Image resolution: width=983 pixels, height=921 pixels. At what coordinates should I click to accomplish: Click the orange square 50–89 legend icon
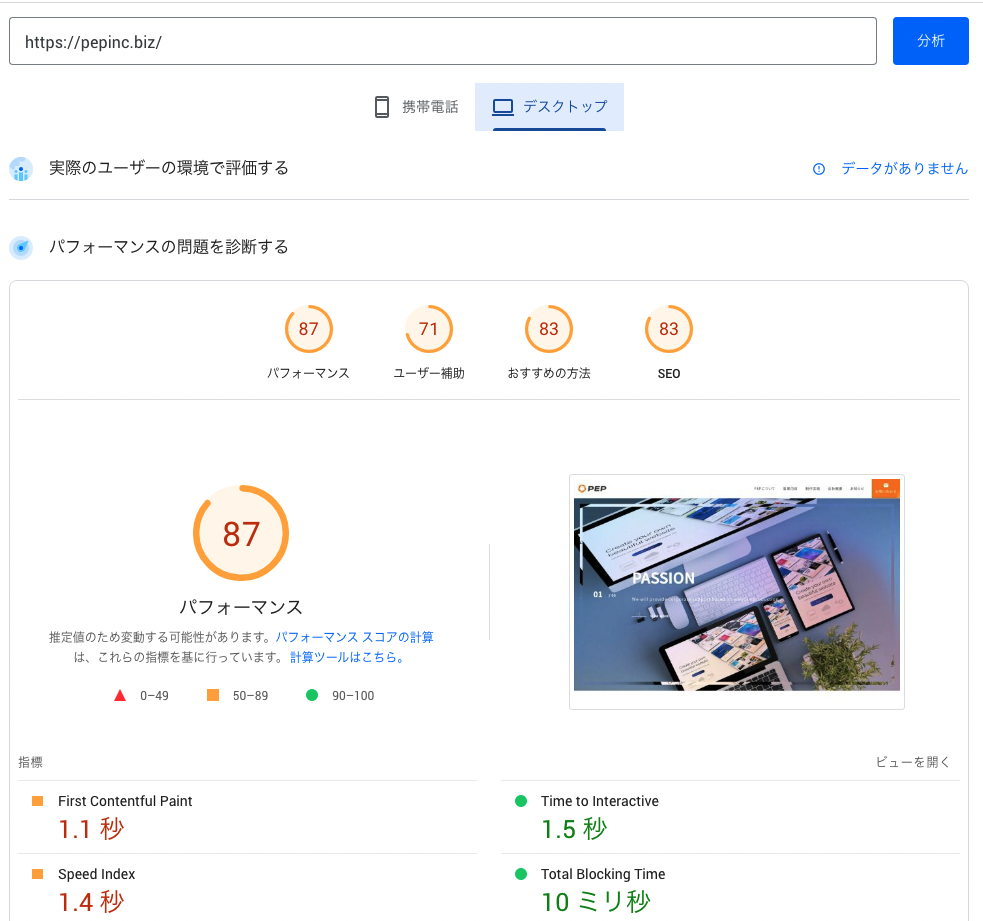[x=213, y=695]
